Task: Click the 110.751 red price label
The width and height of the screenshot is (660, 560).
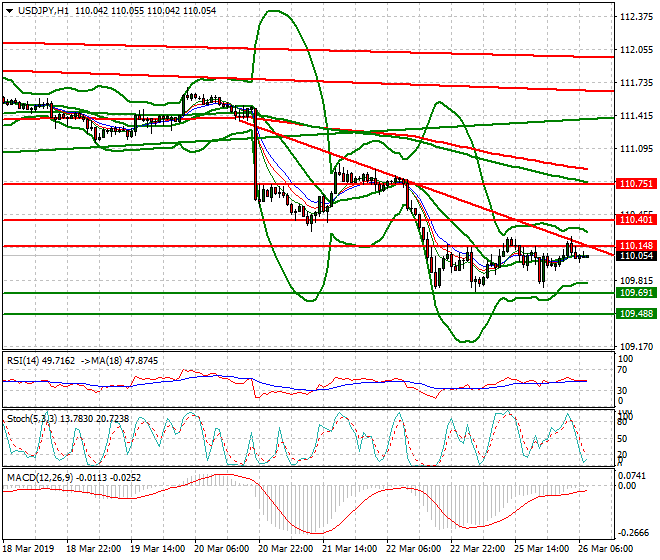Action: click(636, 184)
